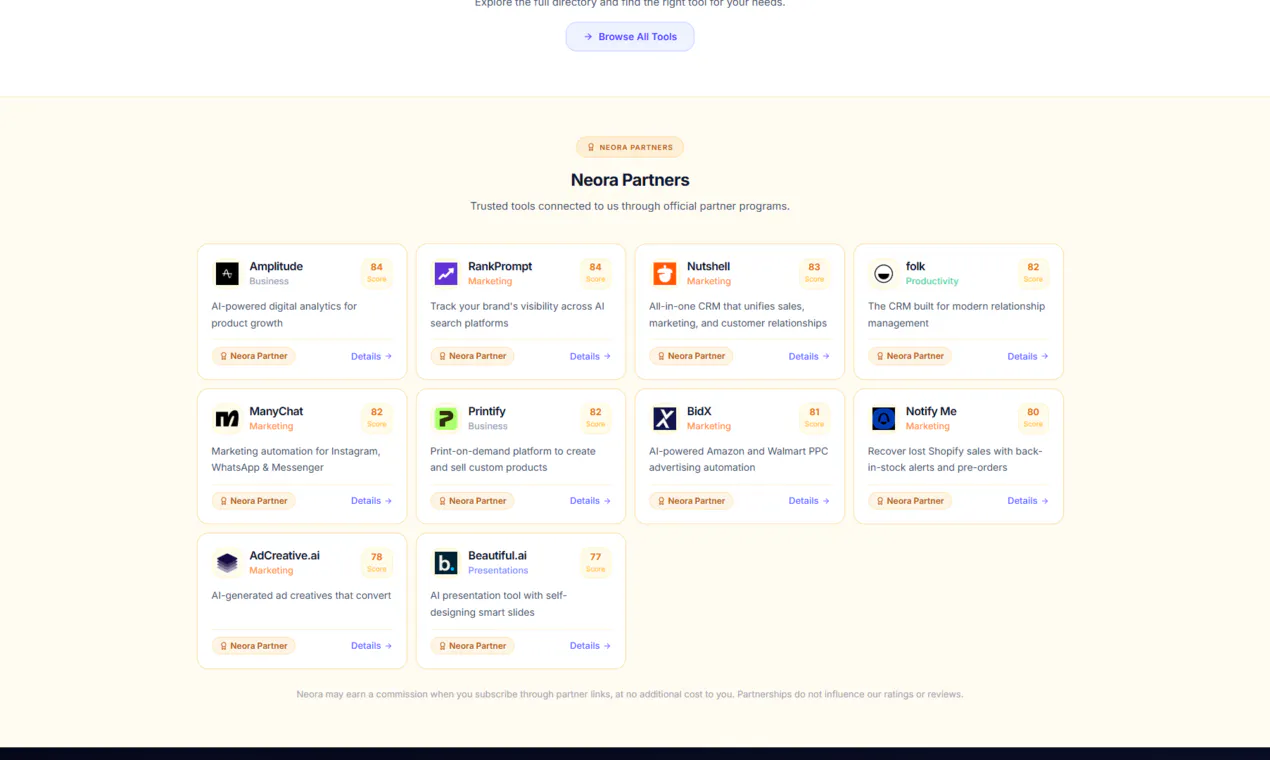The height and width of the screenshot is (760, 1270).
Task: Click the BidX tool name
Action: (699, 411)
